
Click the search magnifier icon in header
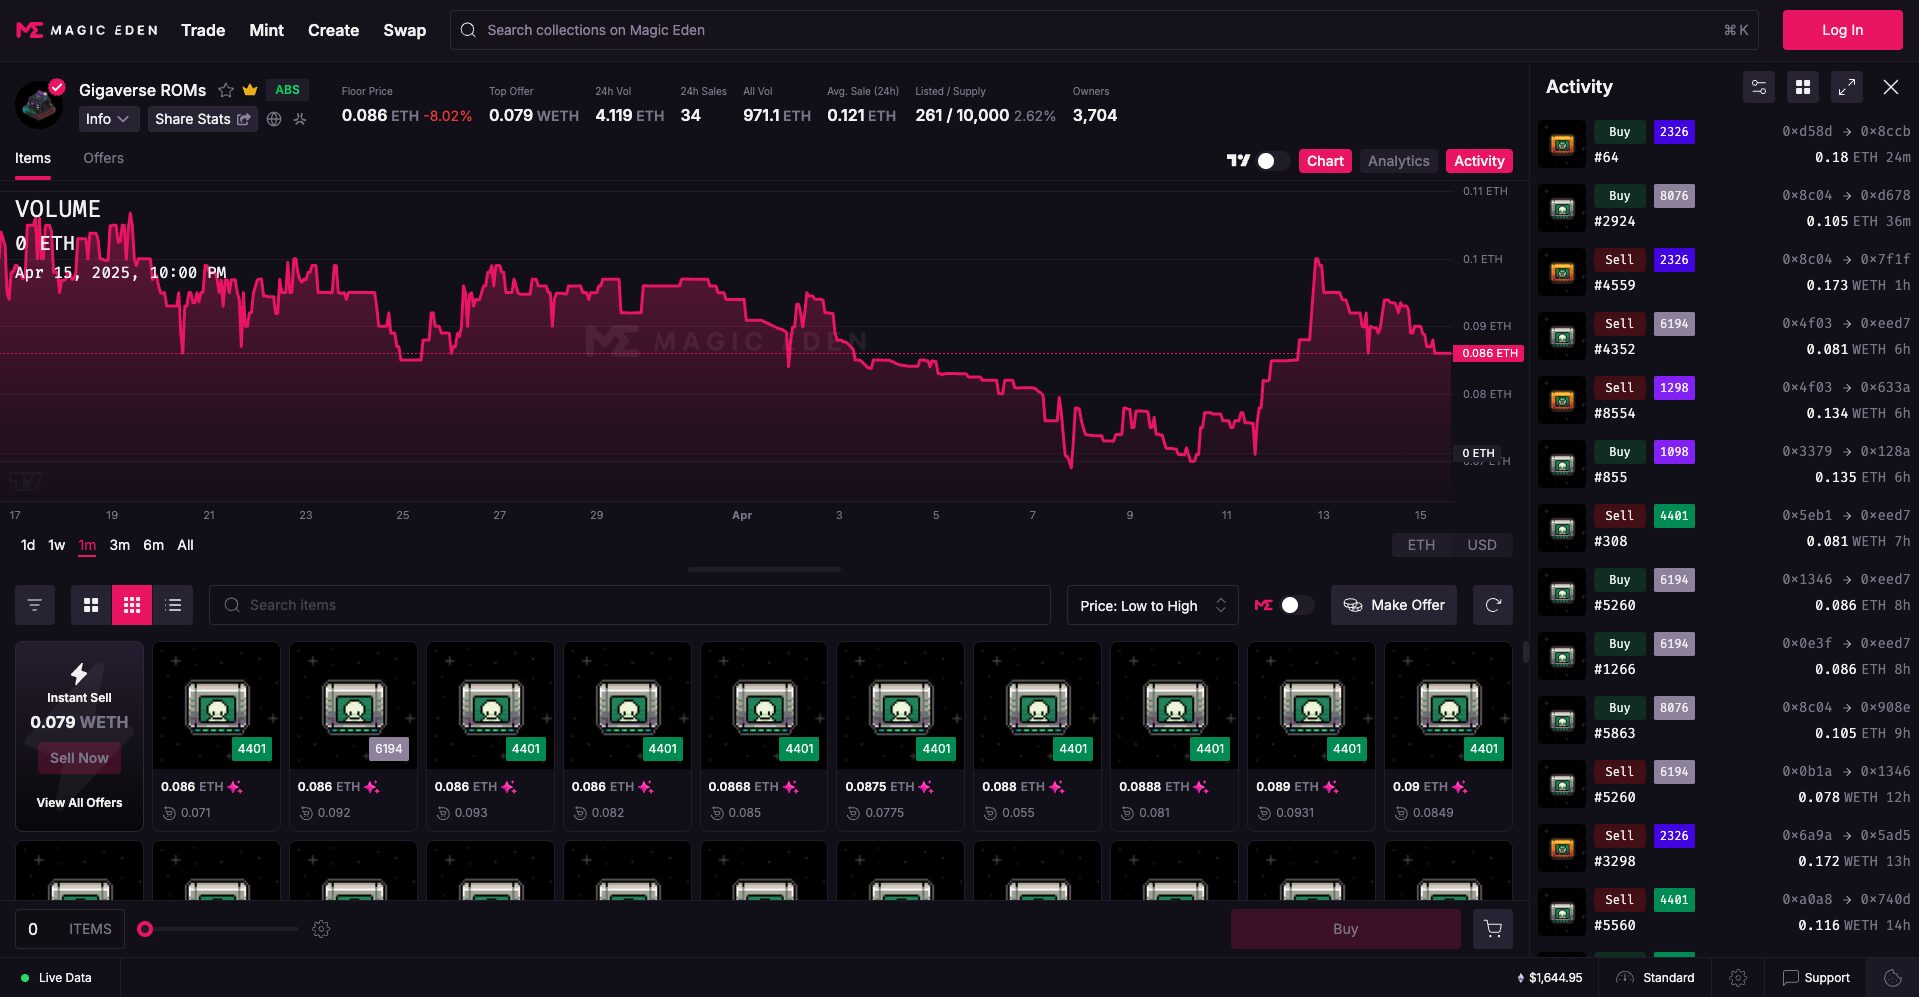coord(468,30)
